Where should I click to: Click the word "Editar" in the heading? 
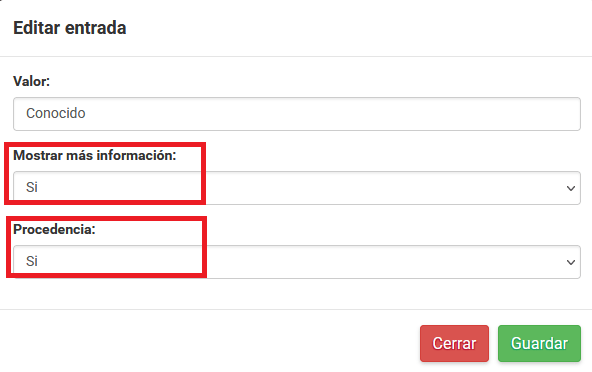pos(37,28)
